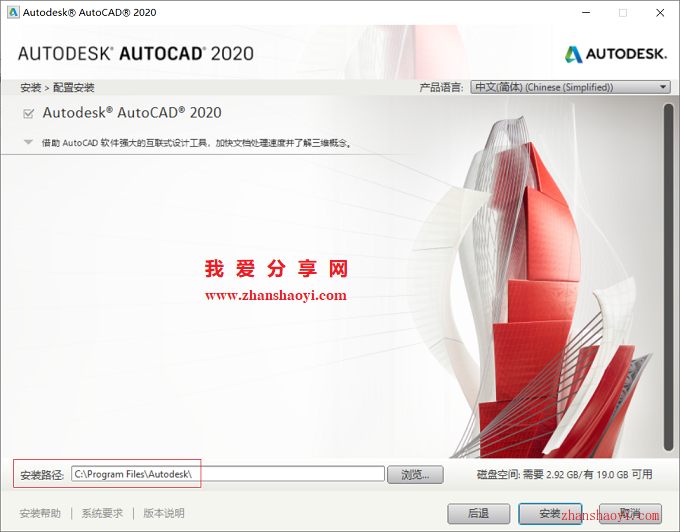The height and width of the screenshot is (532, 680).
Task: Click the 配置安装 breadcrumb text
Action: [74, 88]
